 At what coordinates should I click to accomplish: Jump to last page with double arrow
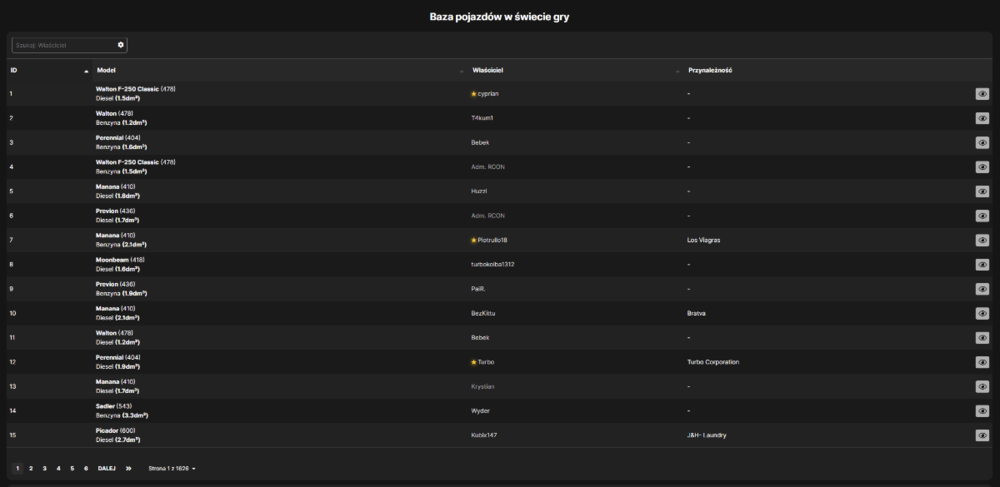128,469
